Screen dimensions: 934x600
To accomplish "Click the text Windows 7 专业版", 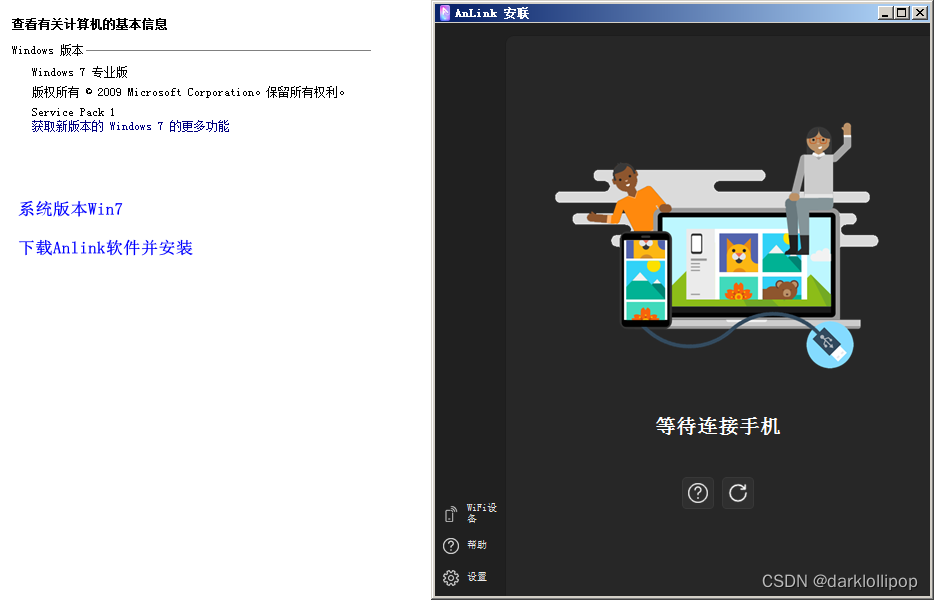I will click(x=79, y=72).
